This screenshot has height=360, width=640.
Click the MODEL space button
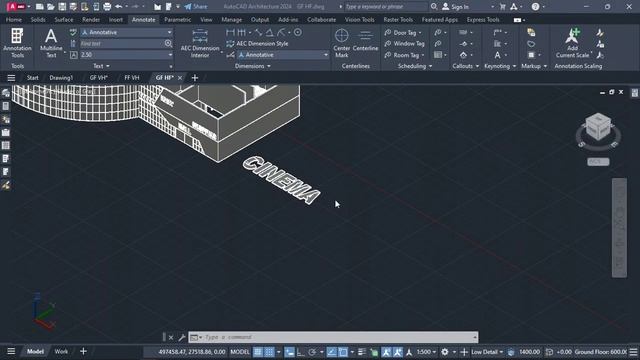click(240, 351)
